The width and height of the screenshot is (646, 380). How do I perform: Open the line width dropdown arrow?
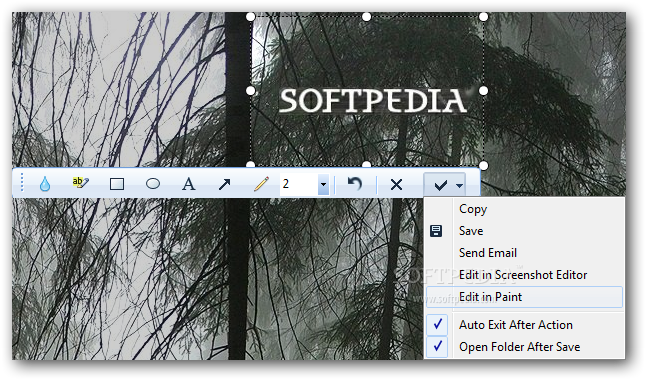323,184
